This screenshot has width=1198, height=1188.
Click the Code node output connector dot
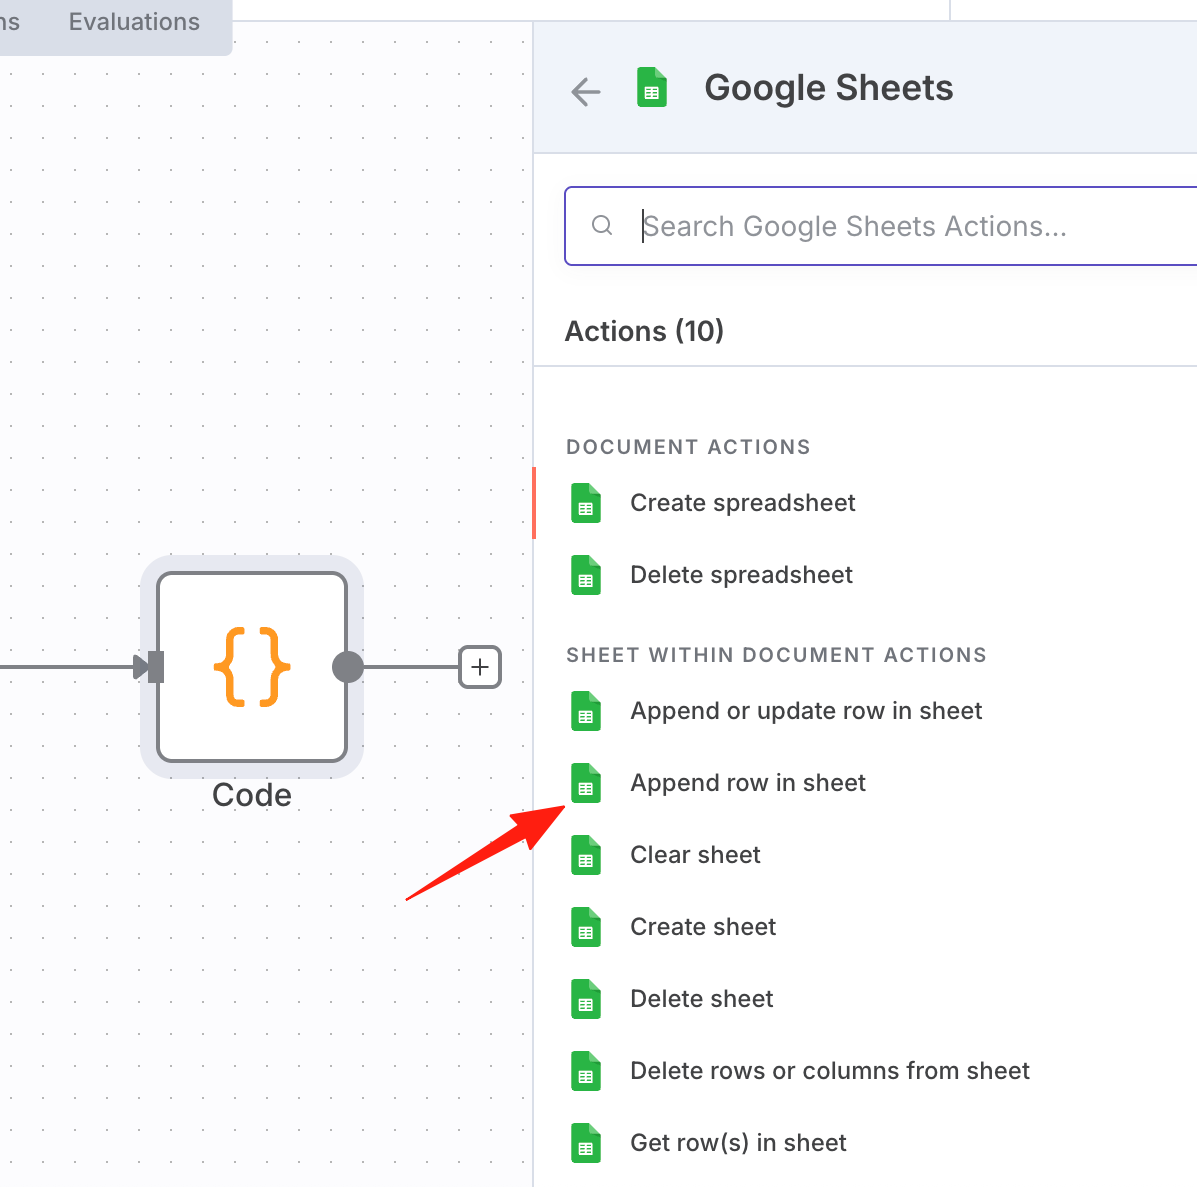coord(348,667)
